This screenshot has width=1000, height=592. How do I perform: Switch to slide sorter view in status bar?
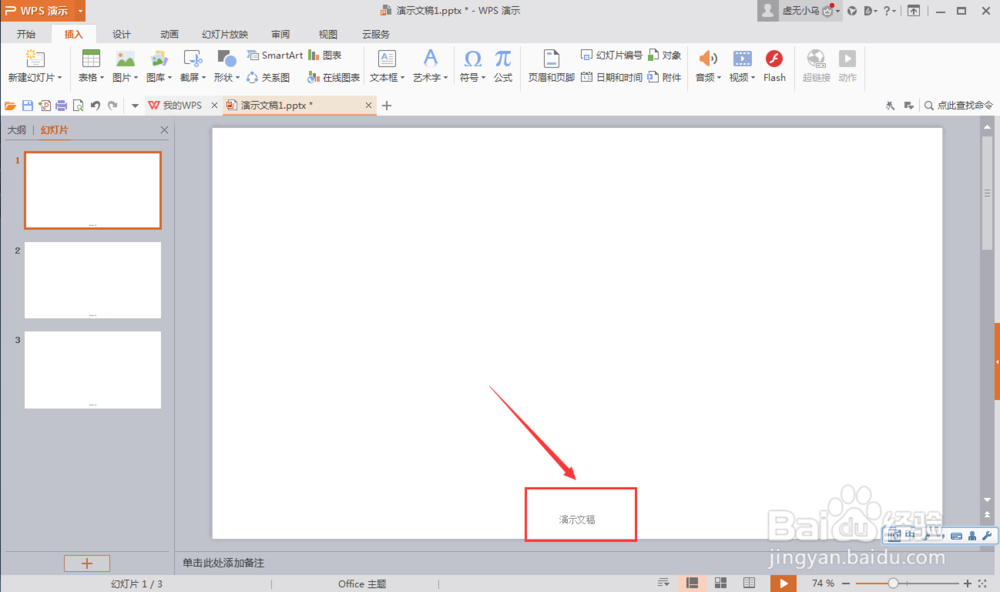721,583
